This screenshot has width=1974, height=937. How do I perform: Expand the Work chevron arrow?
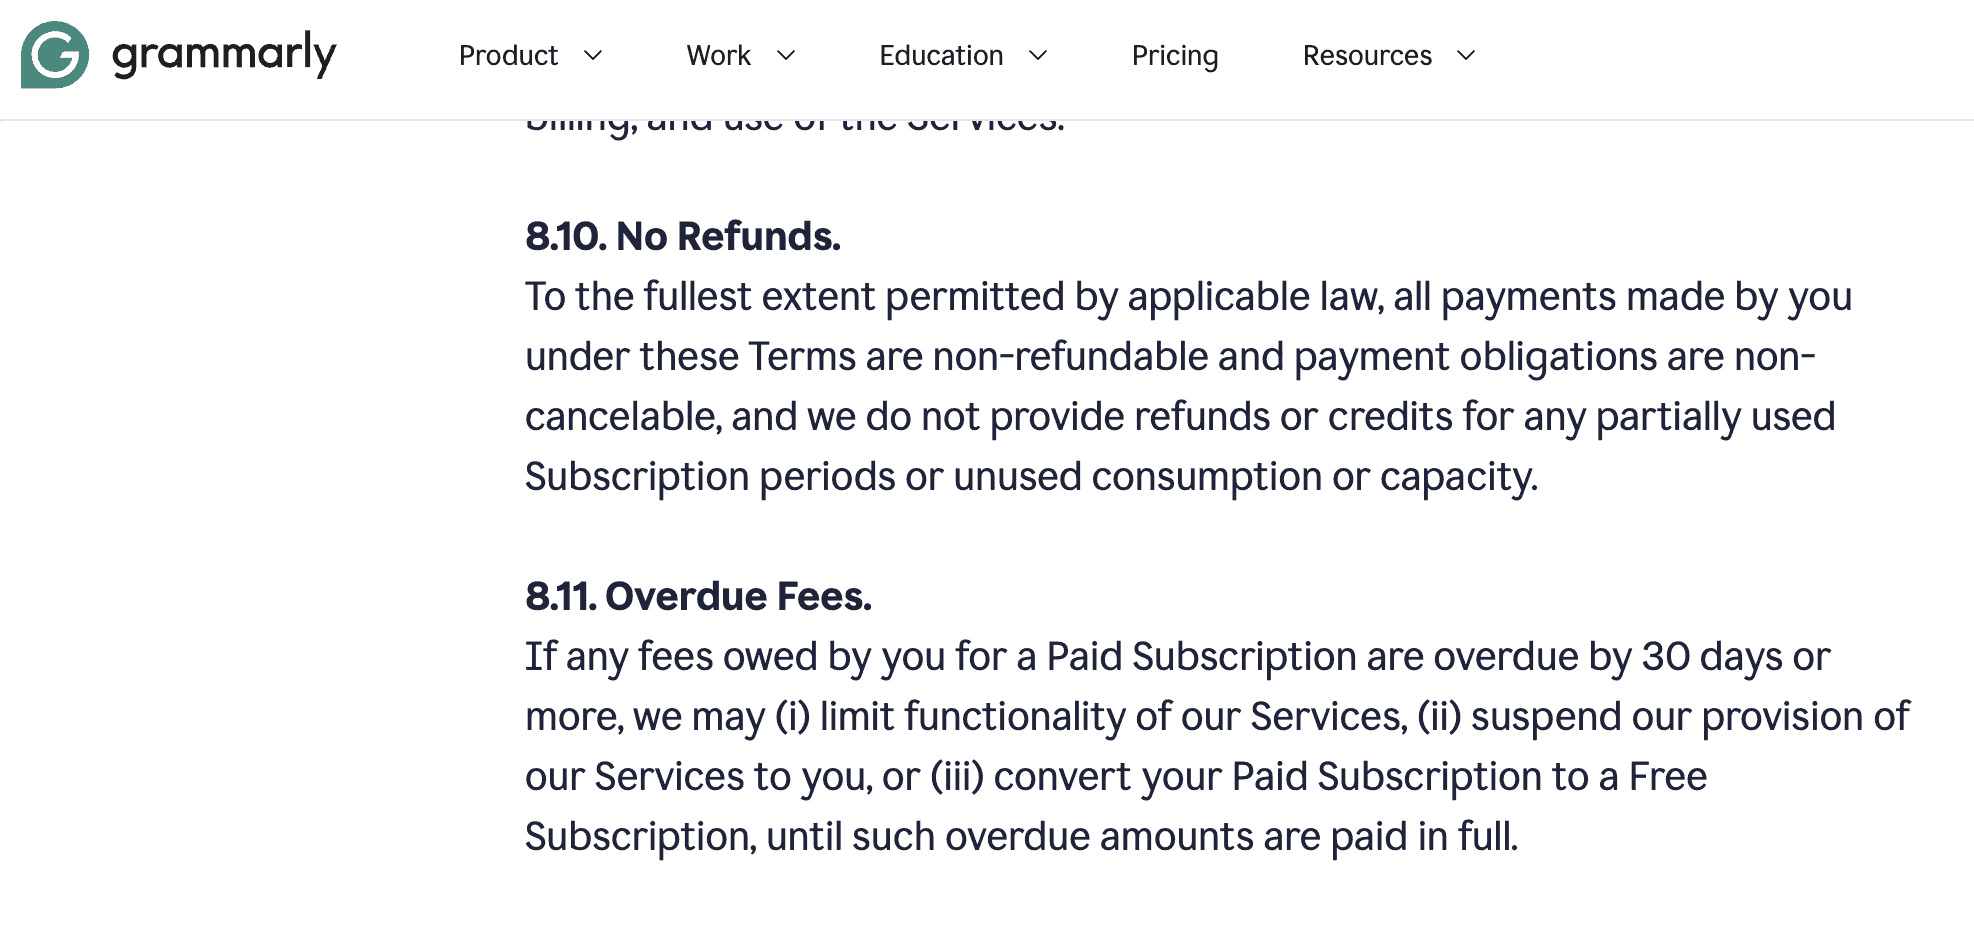(786, 57)
